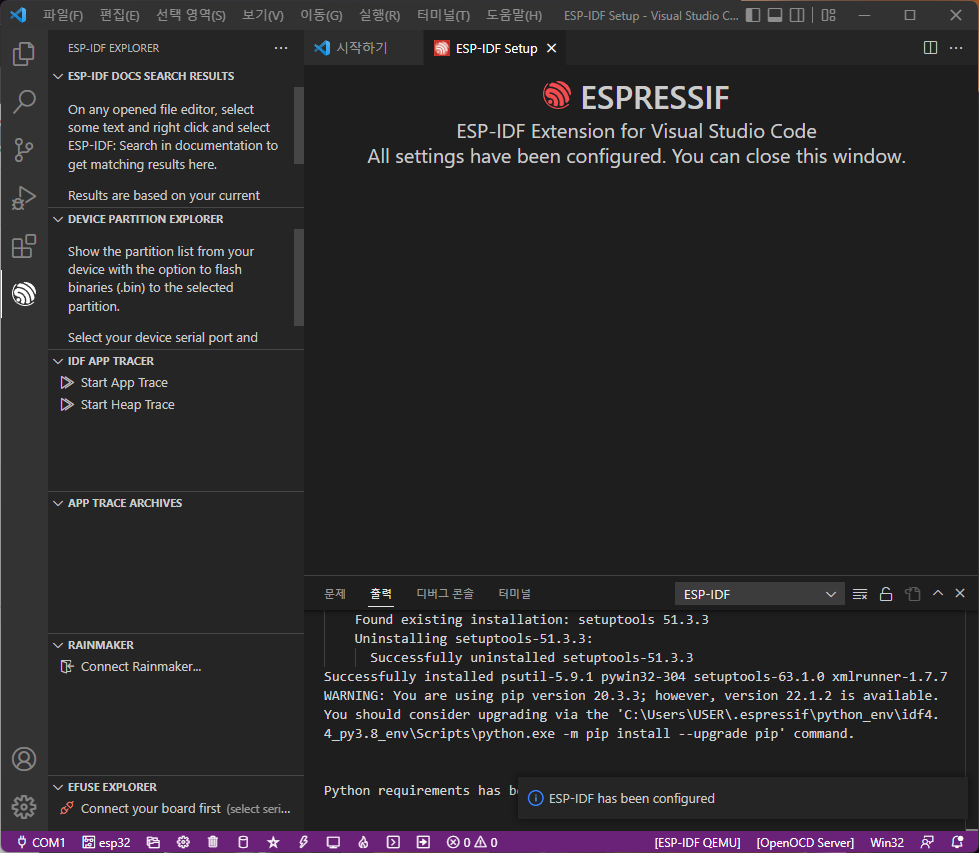The height and width of the screenshot is (853, 979).
Task: Collapse Rainmaker section
Action: [58, 645]
